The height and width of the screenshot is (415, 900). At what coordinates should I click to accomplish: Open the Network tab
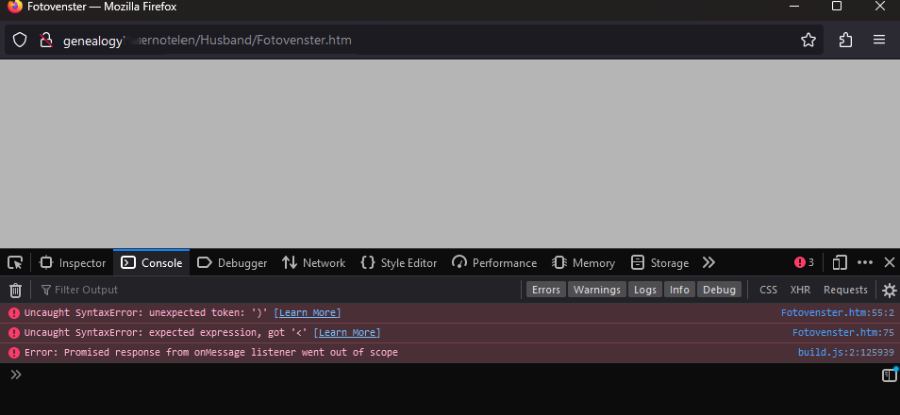[314, 263]
